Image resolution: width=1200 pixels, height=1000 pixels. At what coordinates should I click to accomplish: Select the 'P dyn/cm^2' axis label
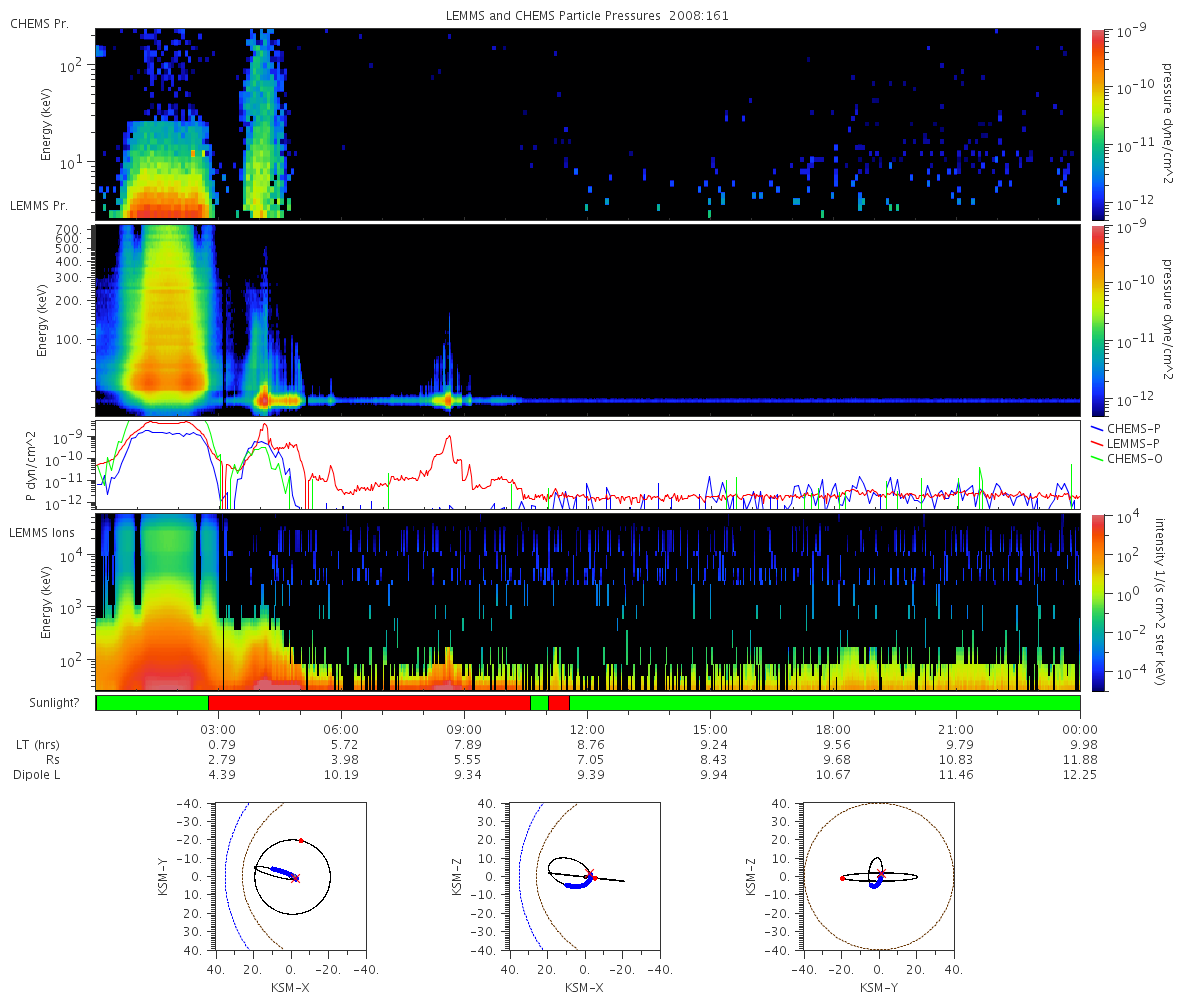[30, 465]
